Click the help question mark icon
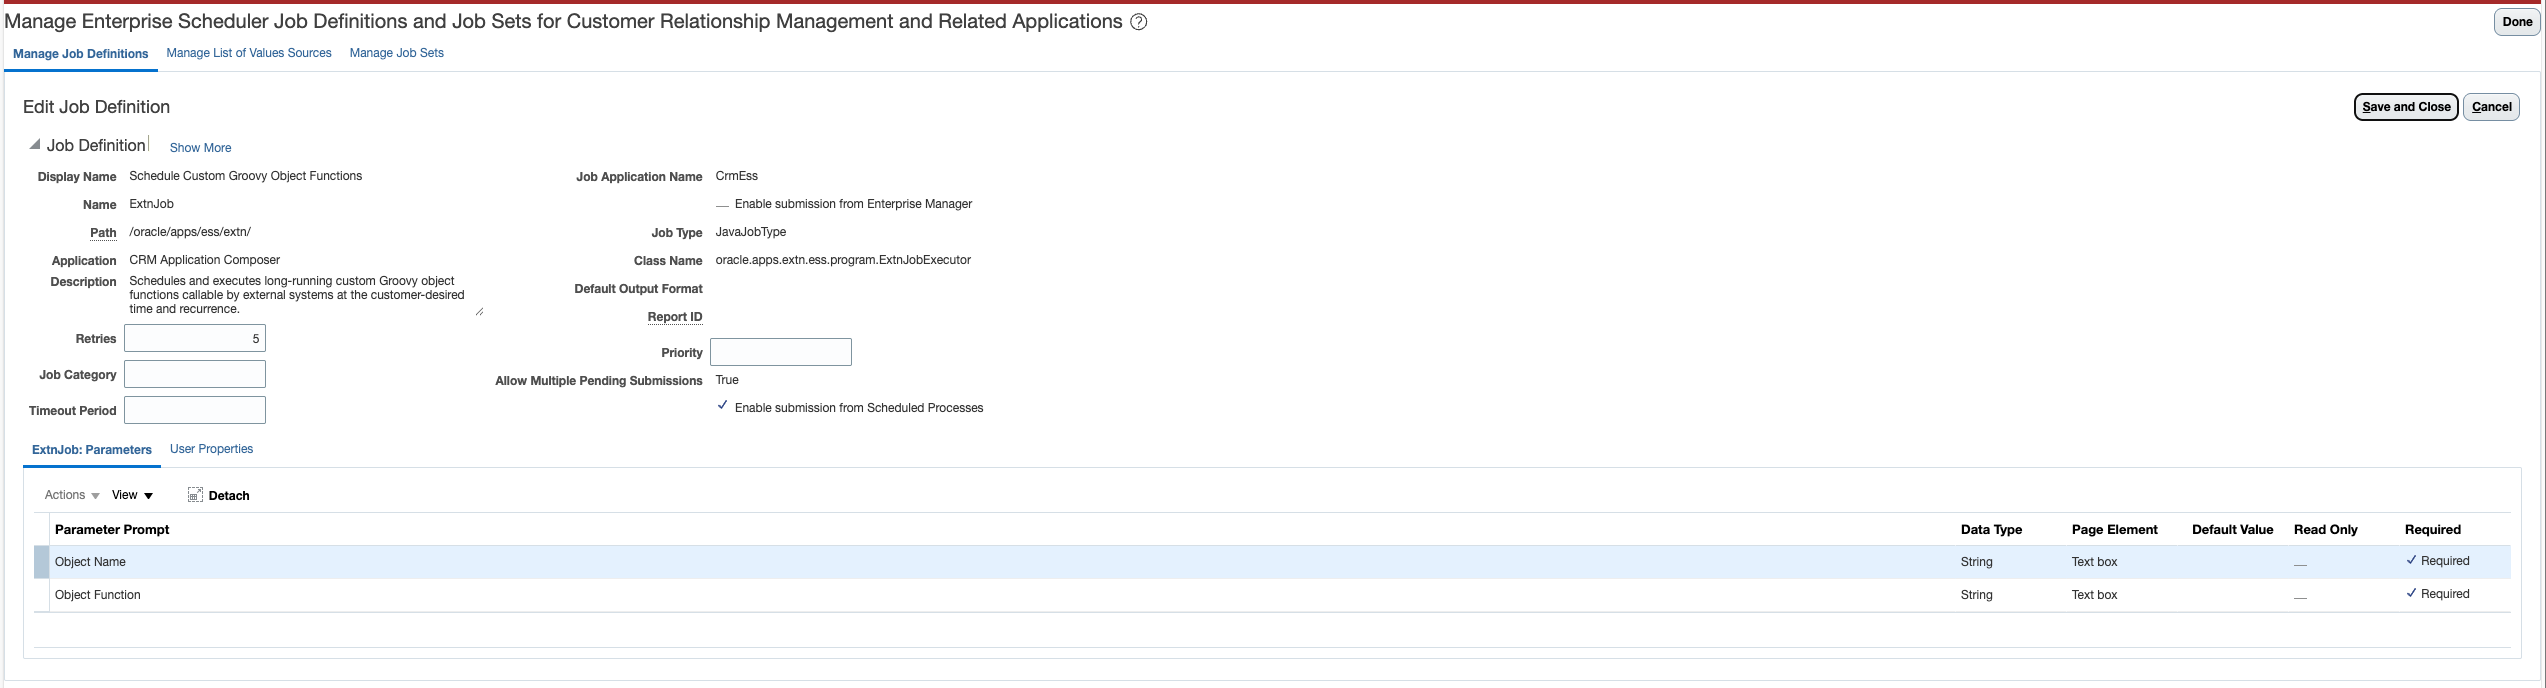The image size is (2546, 688). pyautogui.click(x=1138, y=22)
